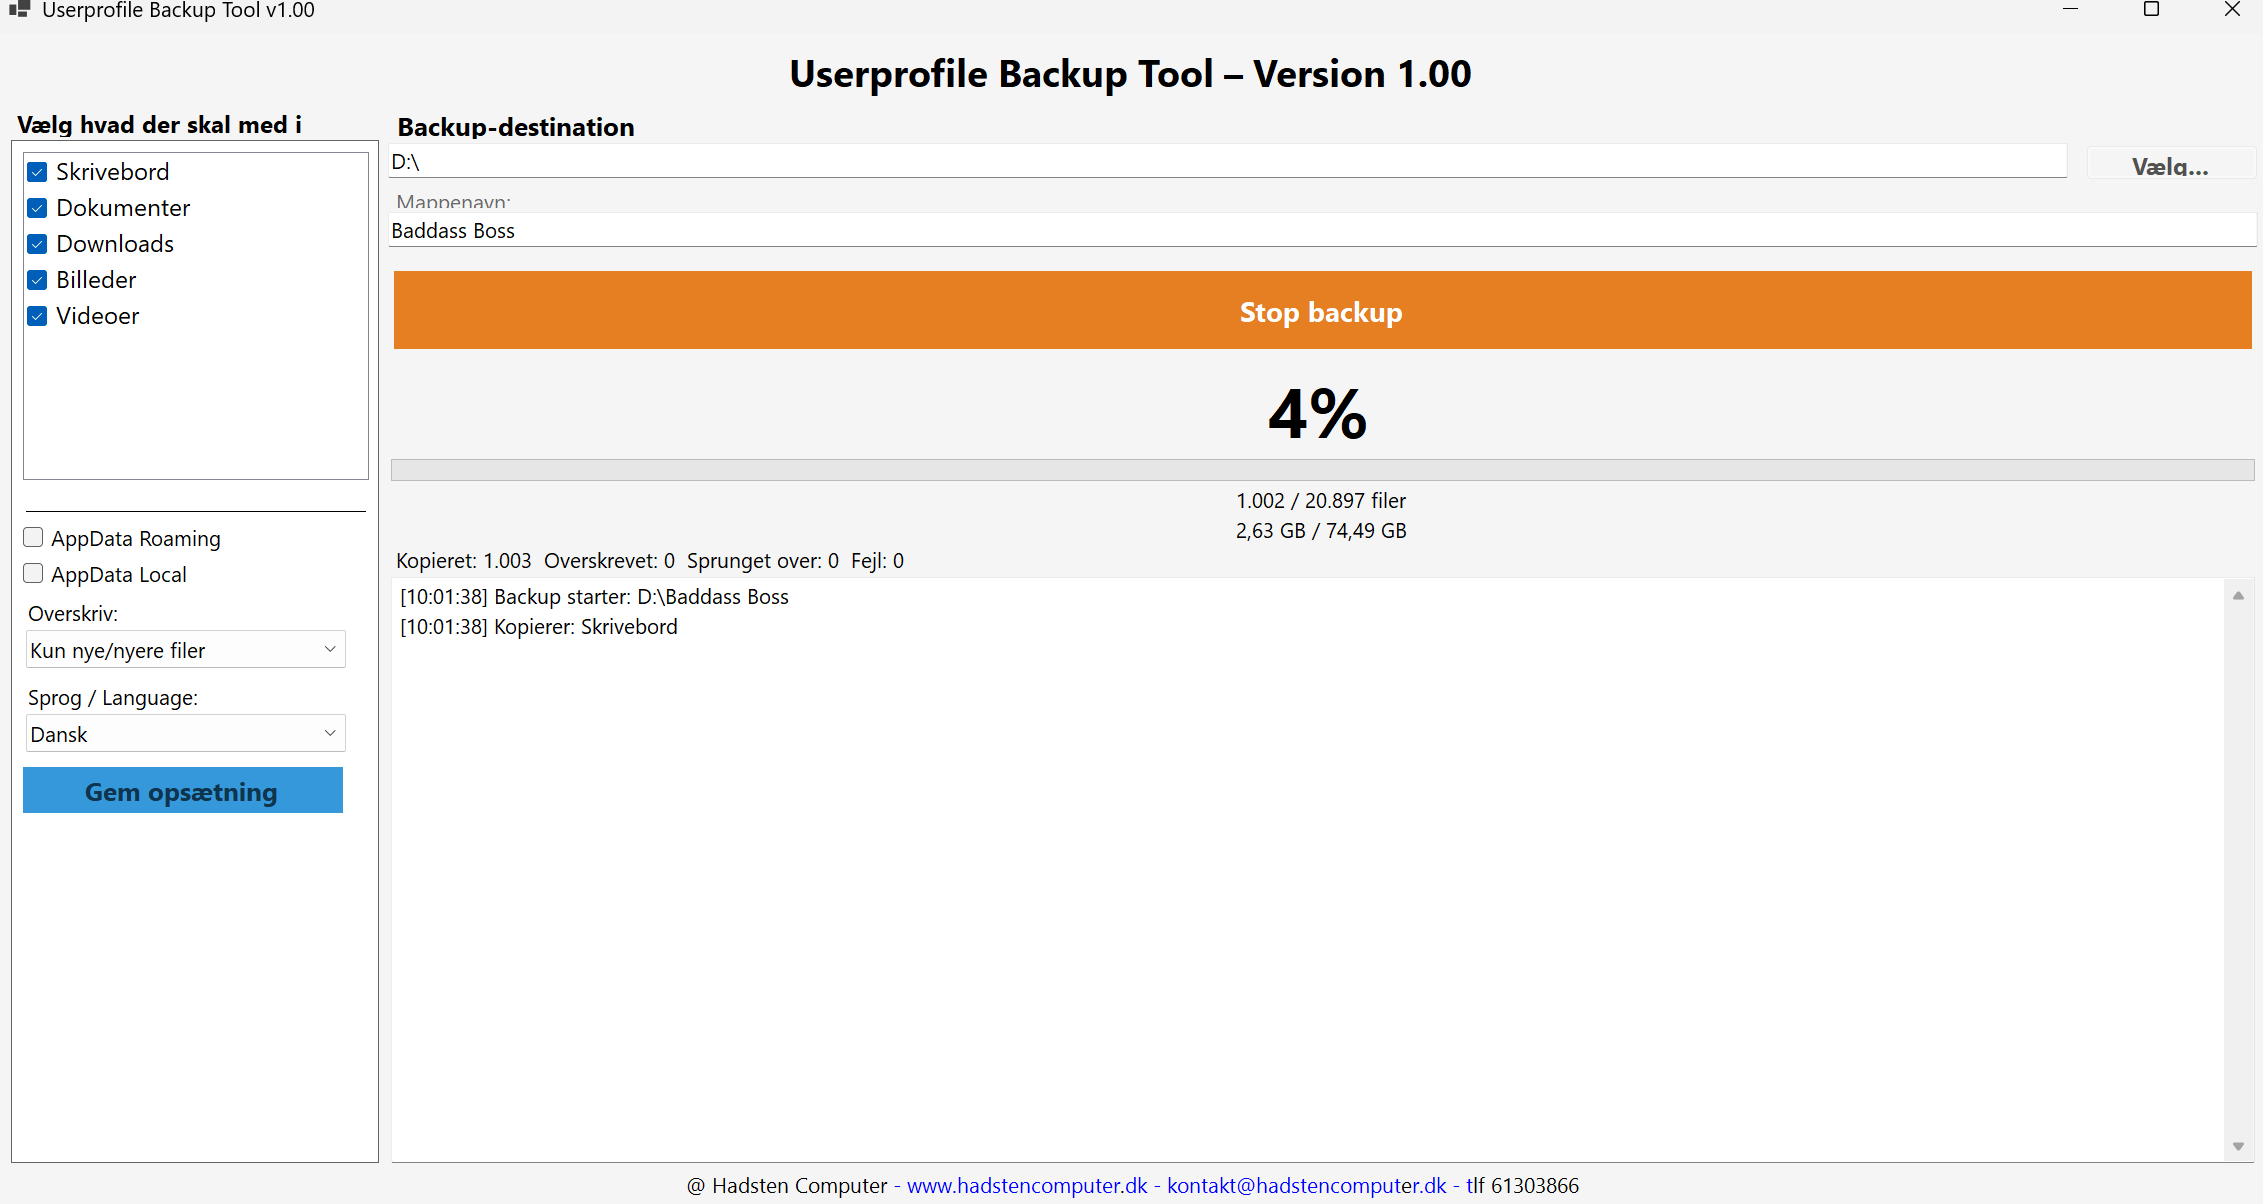The height and width of the screenshot is (1204, 2263).
Task: Toggle the Downloads checkbox
Action: pos(38,244)
